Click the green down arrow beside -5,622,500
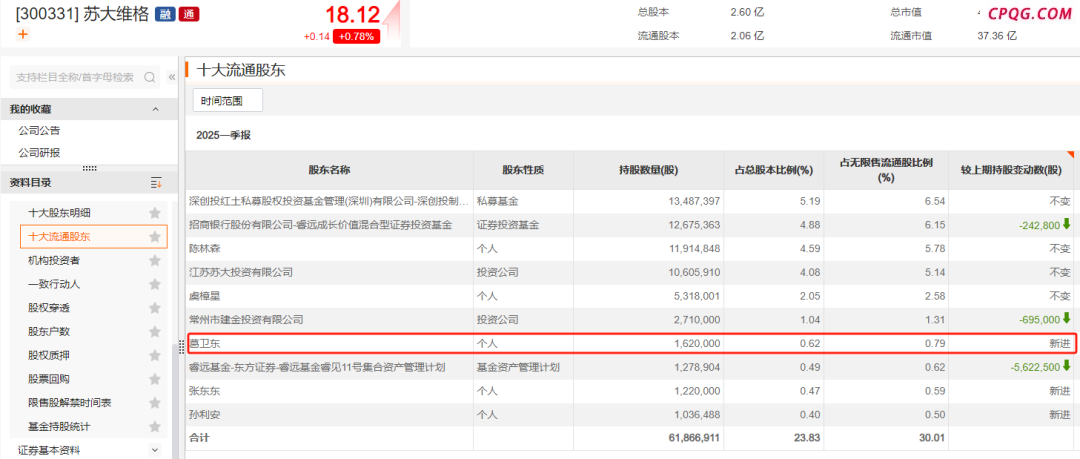This screenshot has height=459, width=1080. [1067, 367]
